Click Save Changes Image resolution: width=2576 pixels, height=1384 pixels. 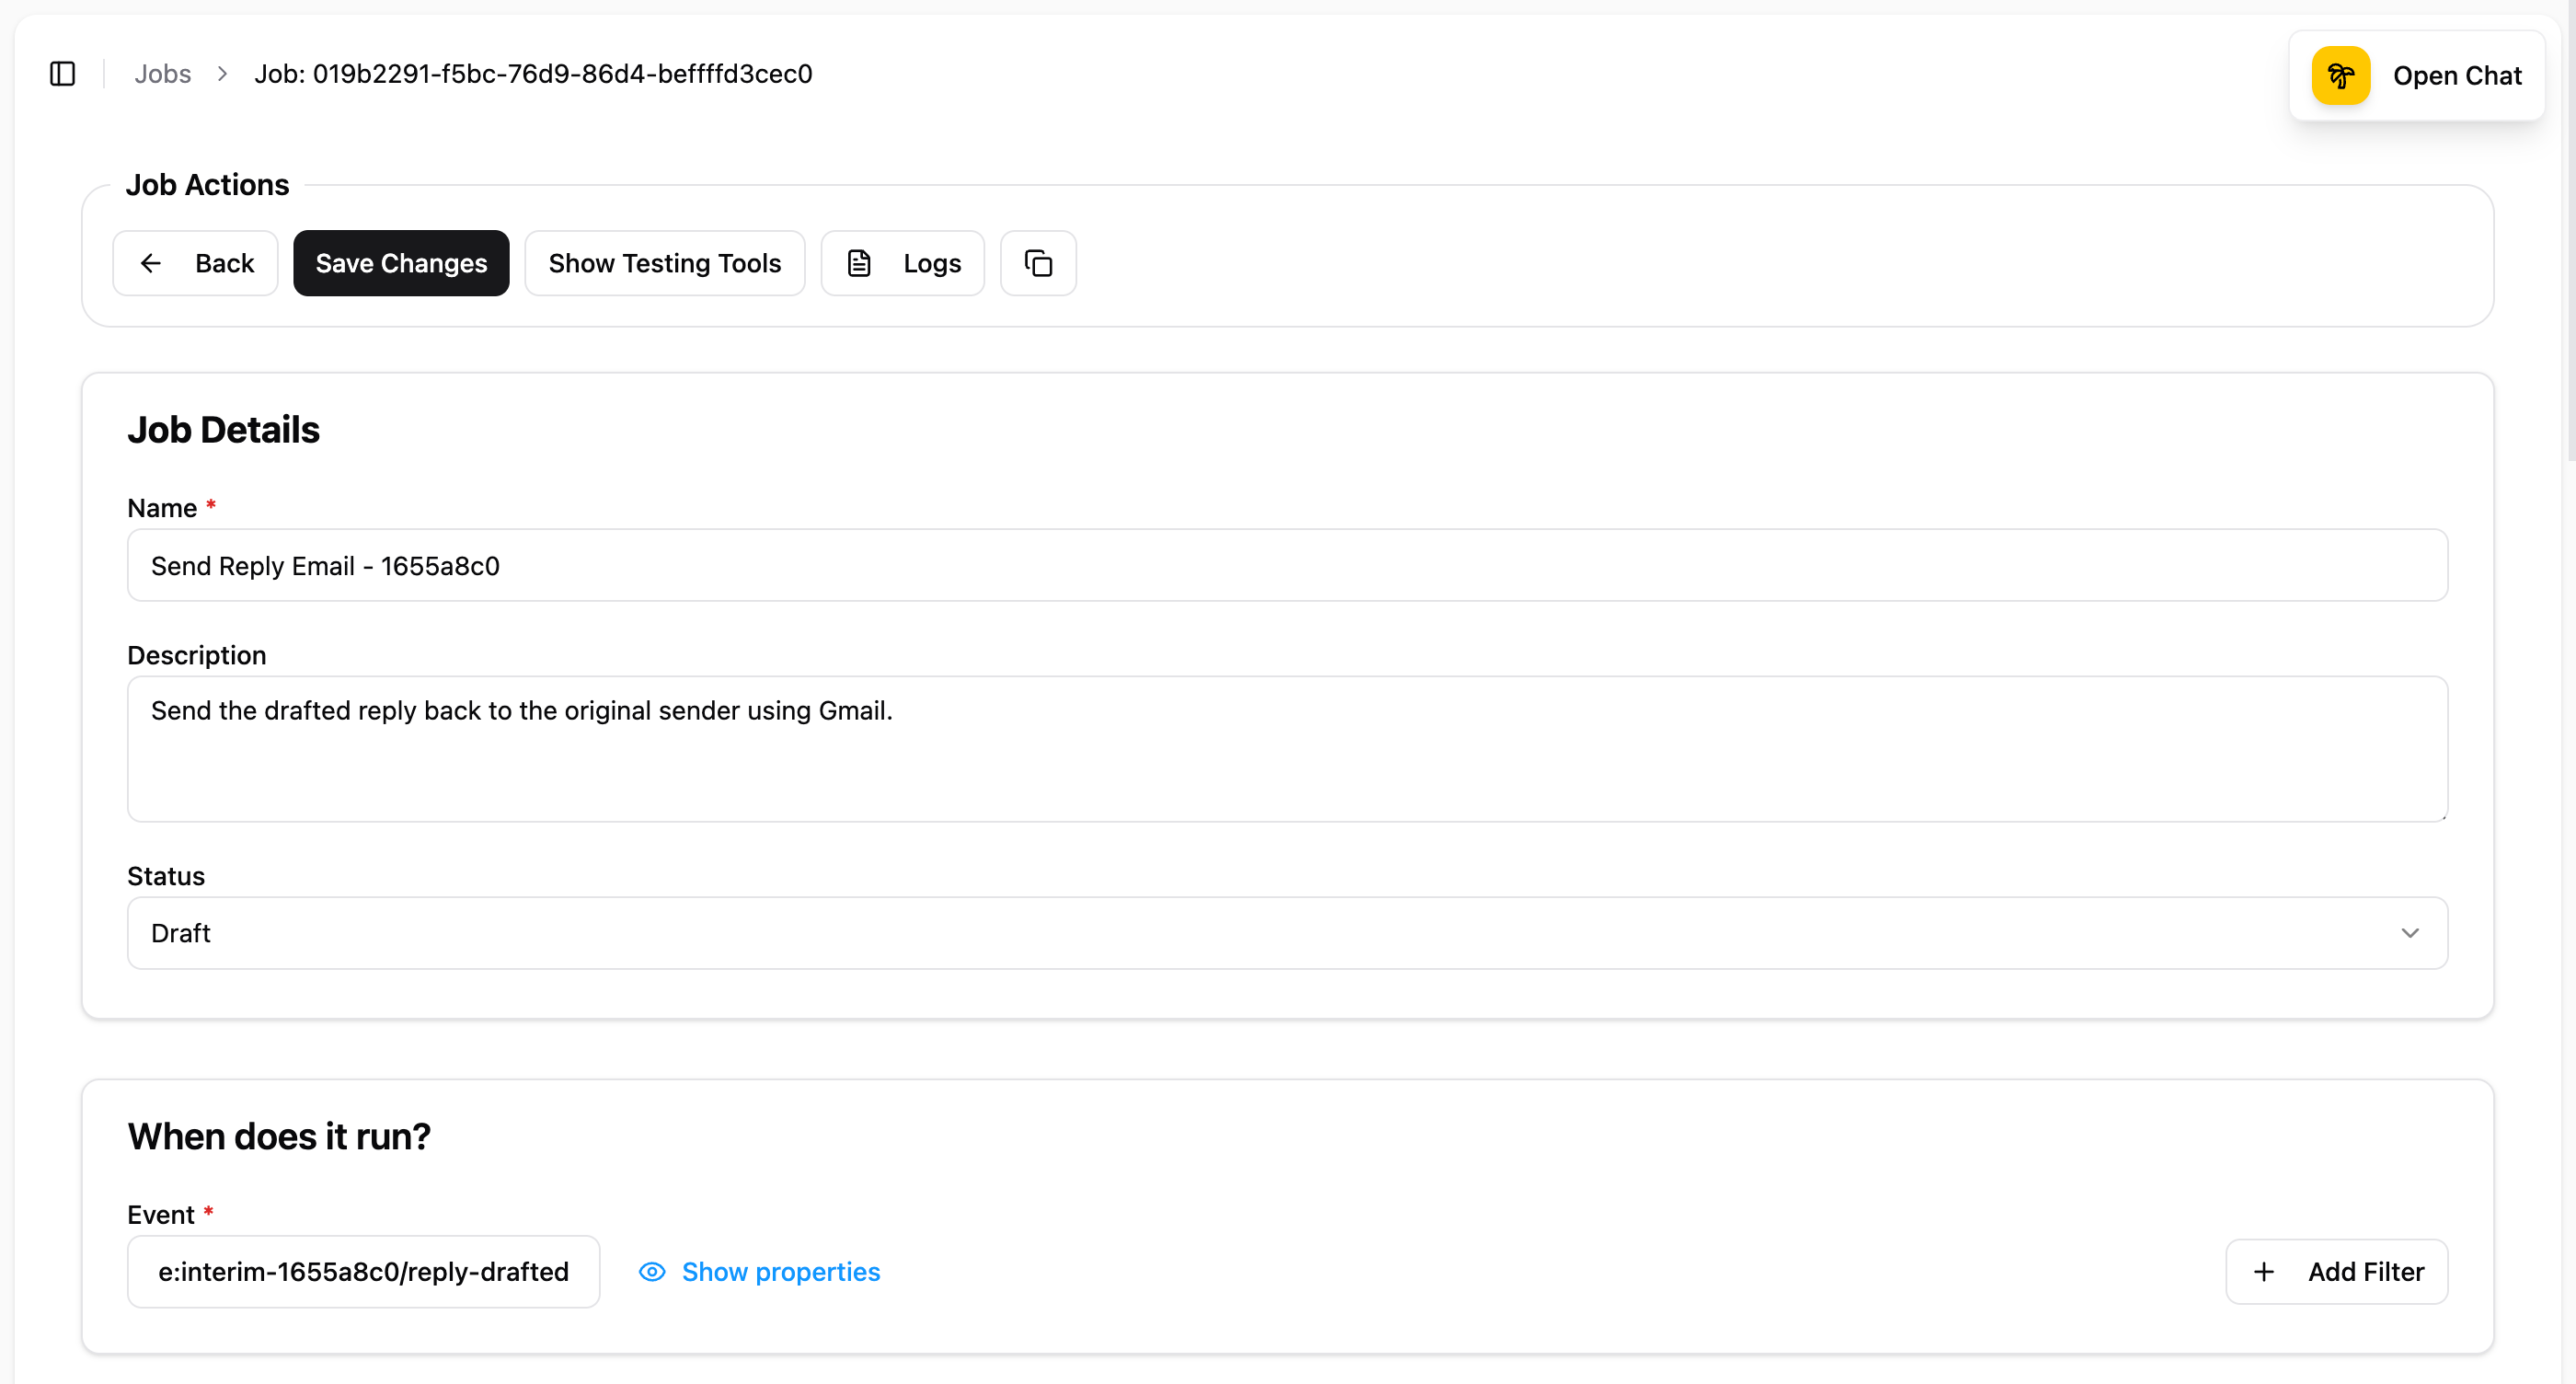400,263
